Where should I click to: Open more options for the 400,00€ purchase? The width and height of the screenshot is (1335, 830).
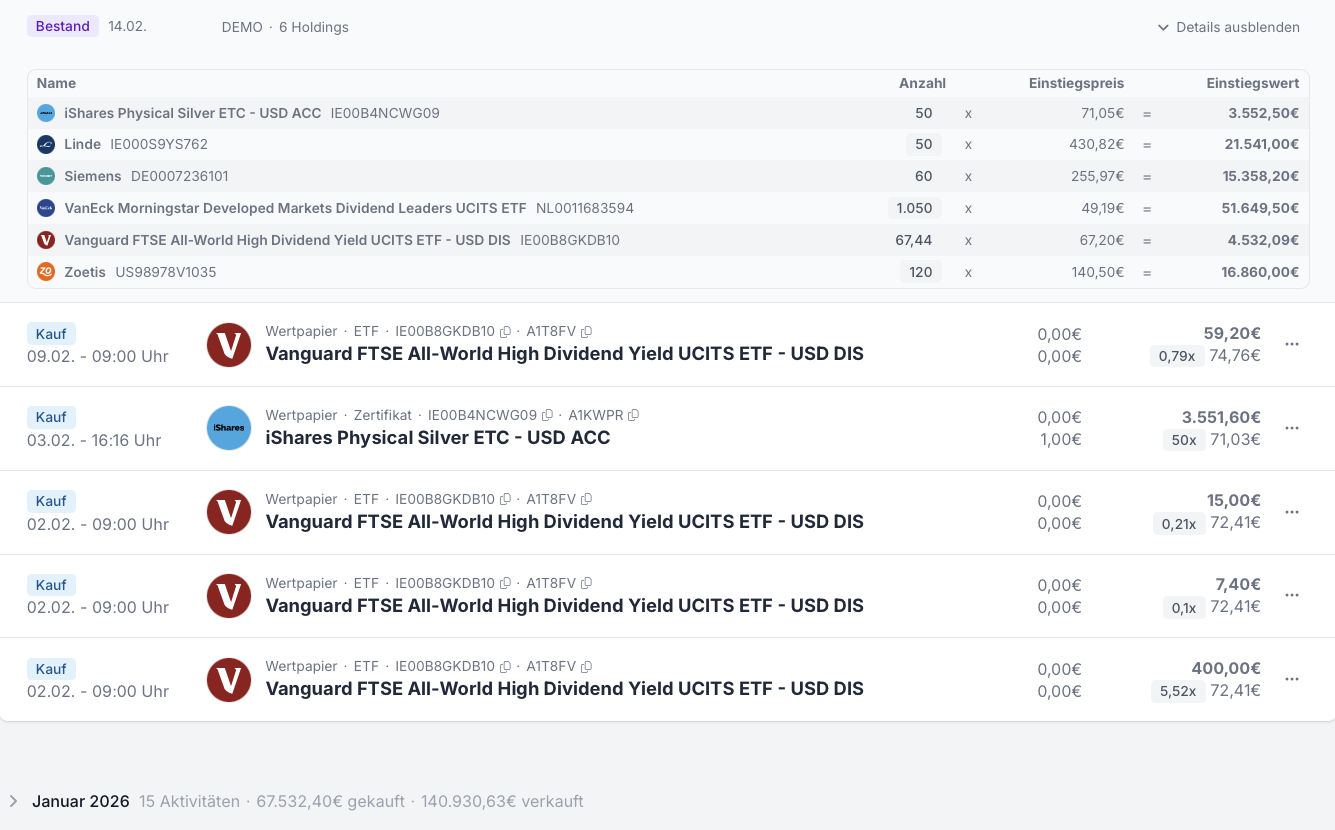pyautogui.click(x=1292, y=679)
